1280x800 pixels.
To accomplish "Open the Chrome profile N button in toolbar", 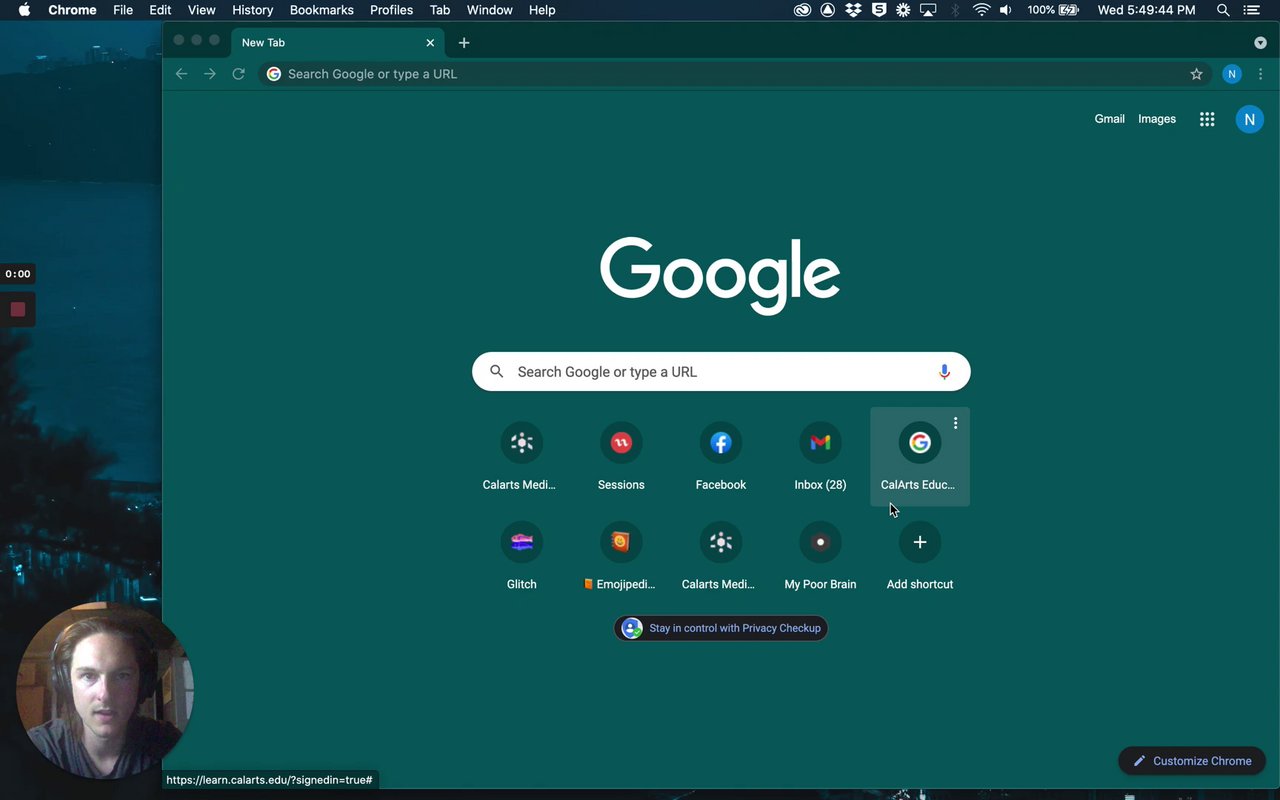I will coord(1232,74).
